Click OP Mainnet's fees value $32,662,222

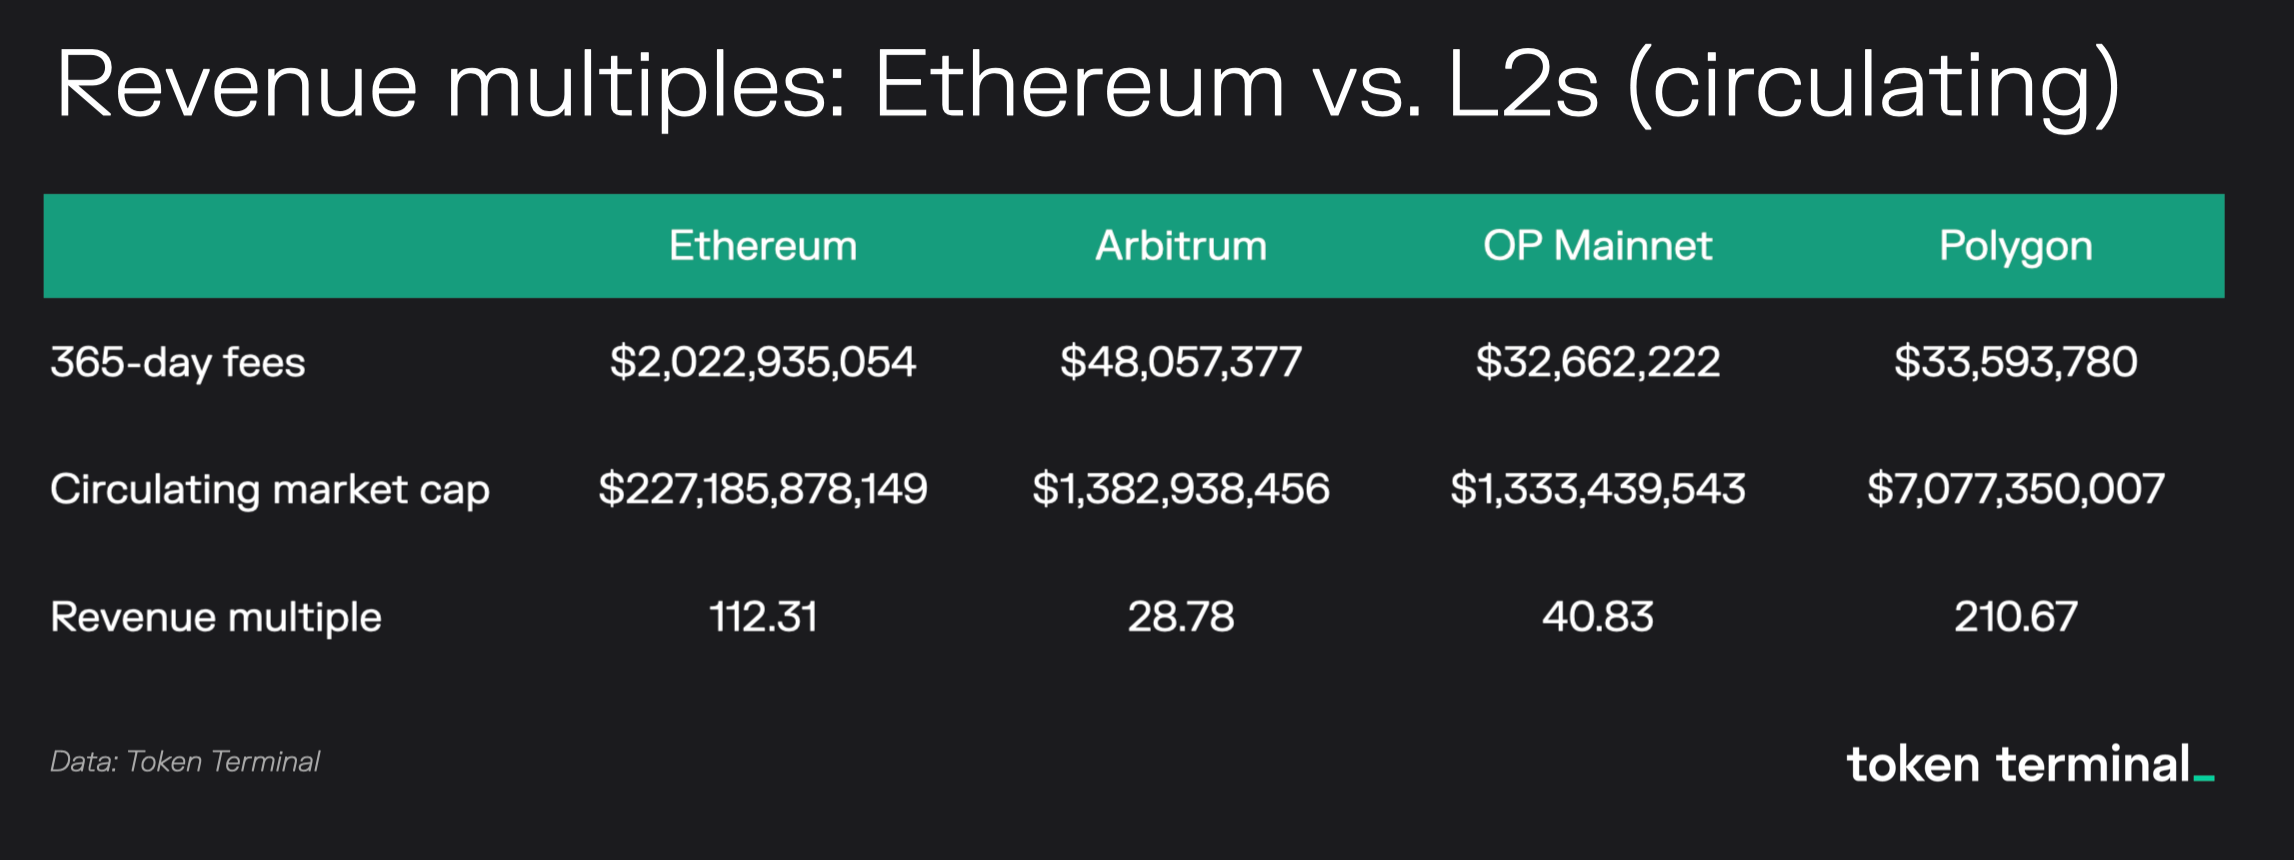point(1597,362)
